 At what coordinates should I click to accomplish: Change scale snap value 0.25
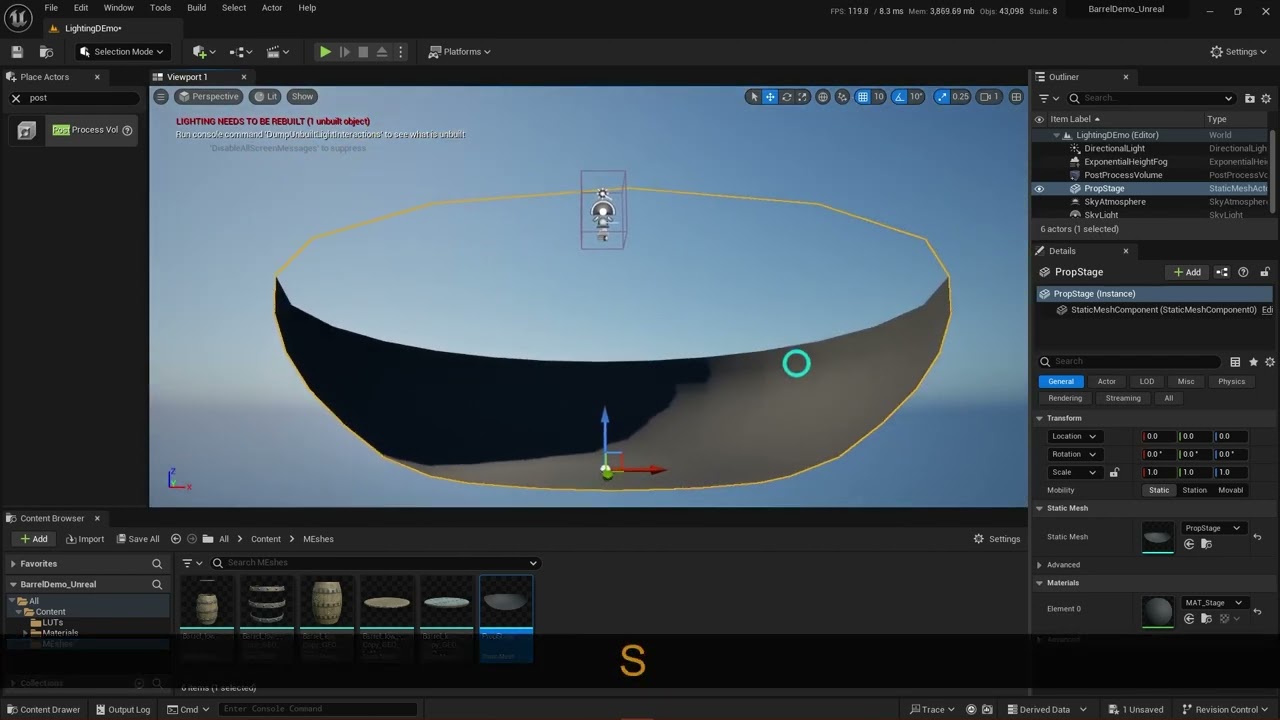(x=960, y=97)
